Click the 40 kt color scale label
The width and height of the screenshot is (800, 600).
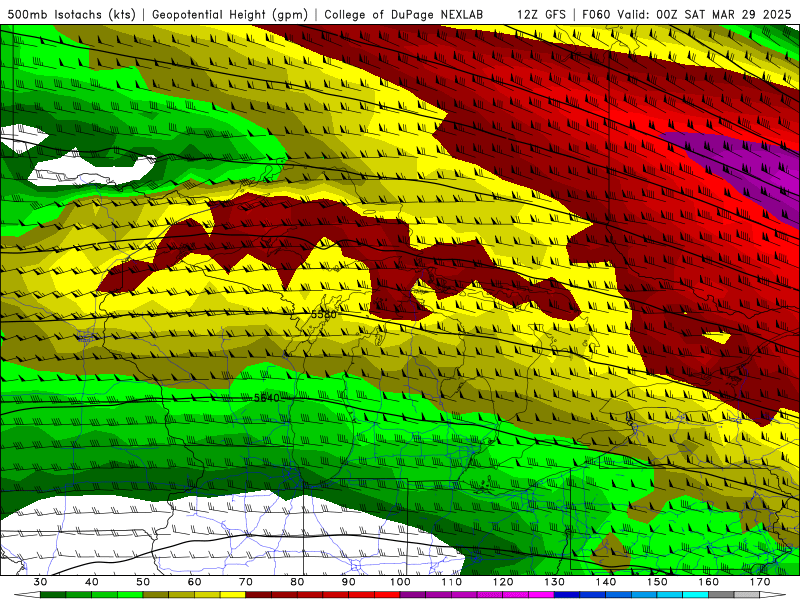(92, 582)
